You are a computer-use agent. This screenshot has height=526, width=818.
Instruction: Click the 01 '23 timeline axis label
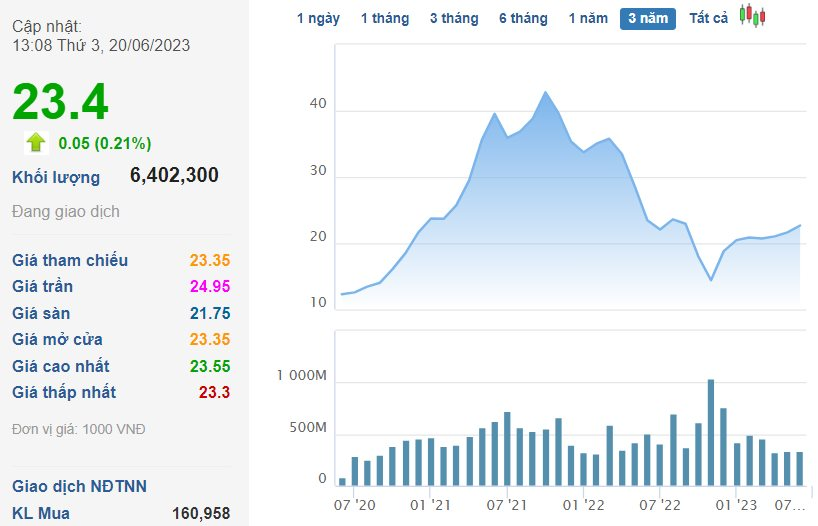click(x=736, y=505)
